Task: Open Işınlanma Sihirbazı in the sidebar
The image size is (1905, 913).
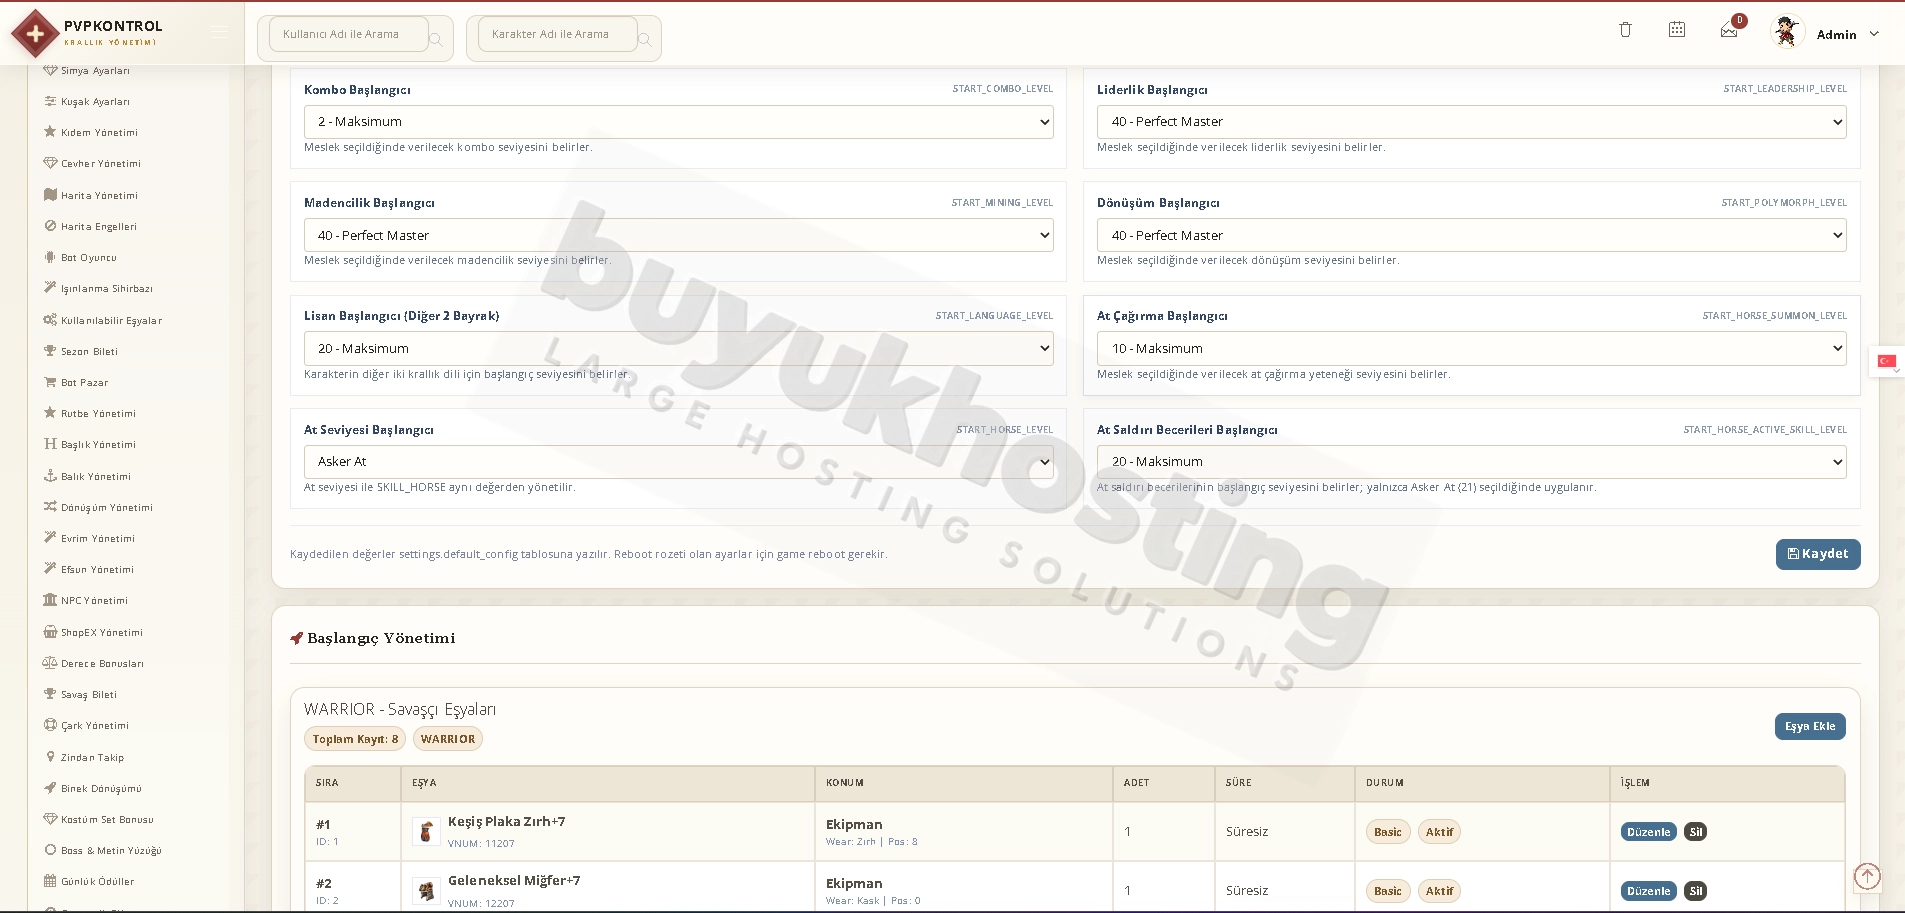Action: point(106,288)
